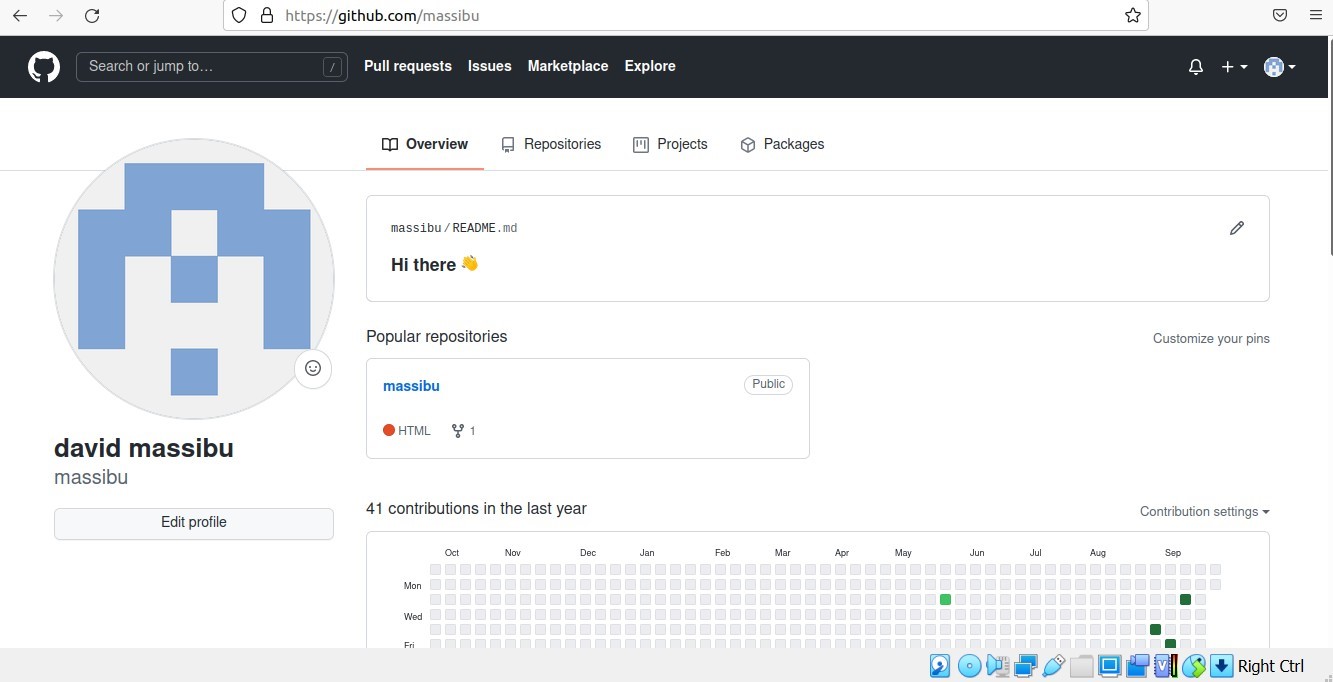1333x682 pixels.
Task: Click Customize your pins link
Action: tap(1211, 339)
